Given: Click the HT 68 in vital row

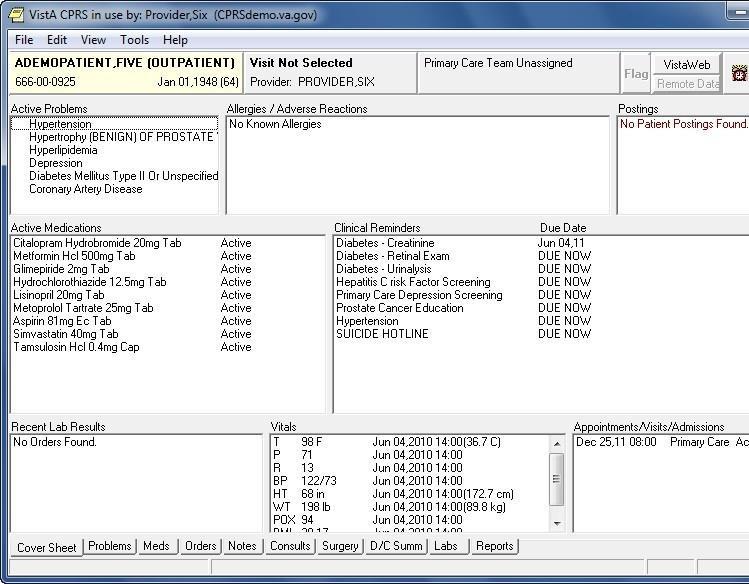Looking at the screenshot, I should tap(410, 494).
